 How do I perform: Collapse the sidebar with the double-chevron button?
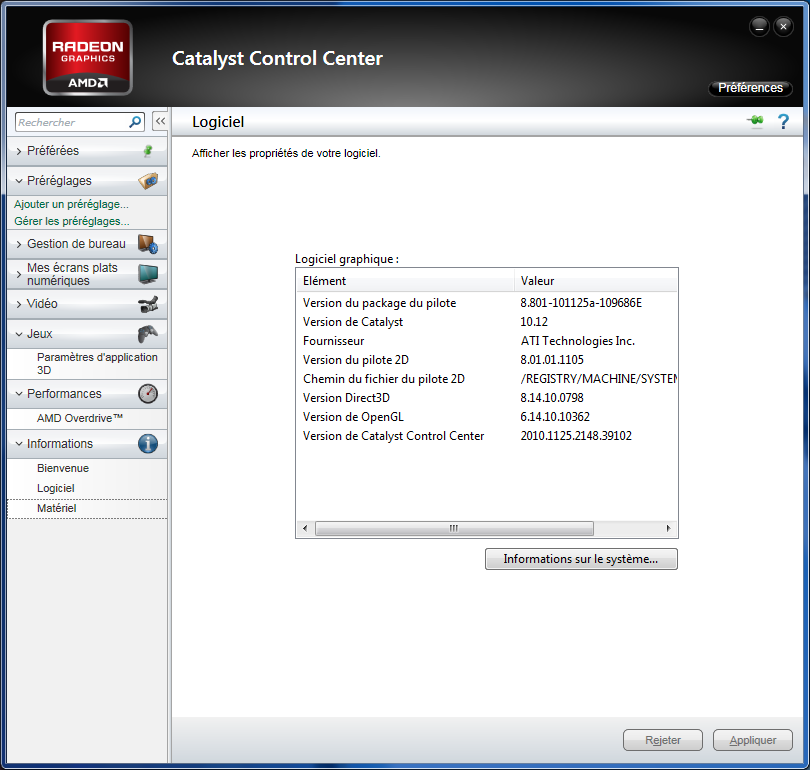pyautogui.click(x=159, y=120)
